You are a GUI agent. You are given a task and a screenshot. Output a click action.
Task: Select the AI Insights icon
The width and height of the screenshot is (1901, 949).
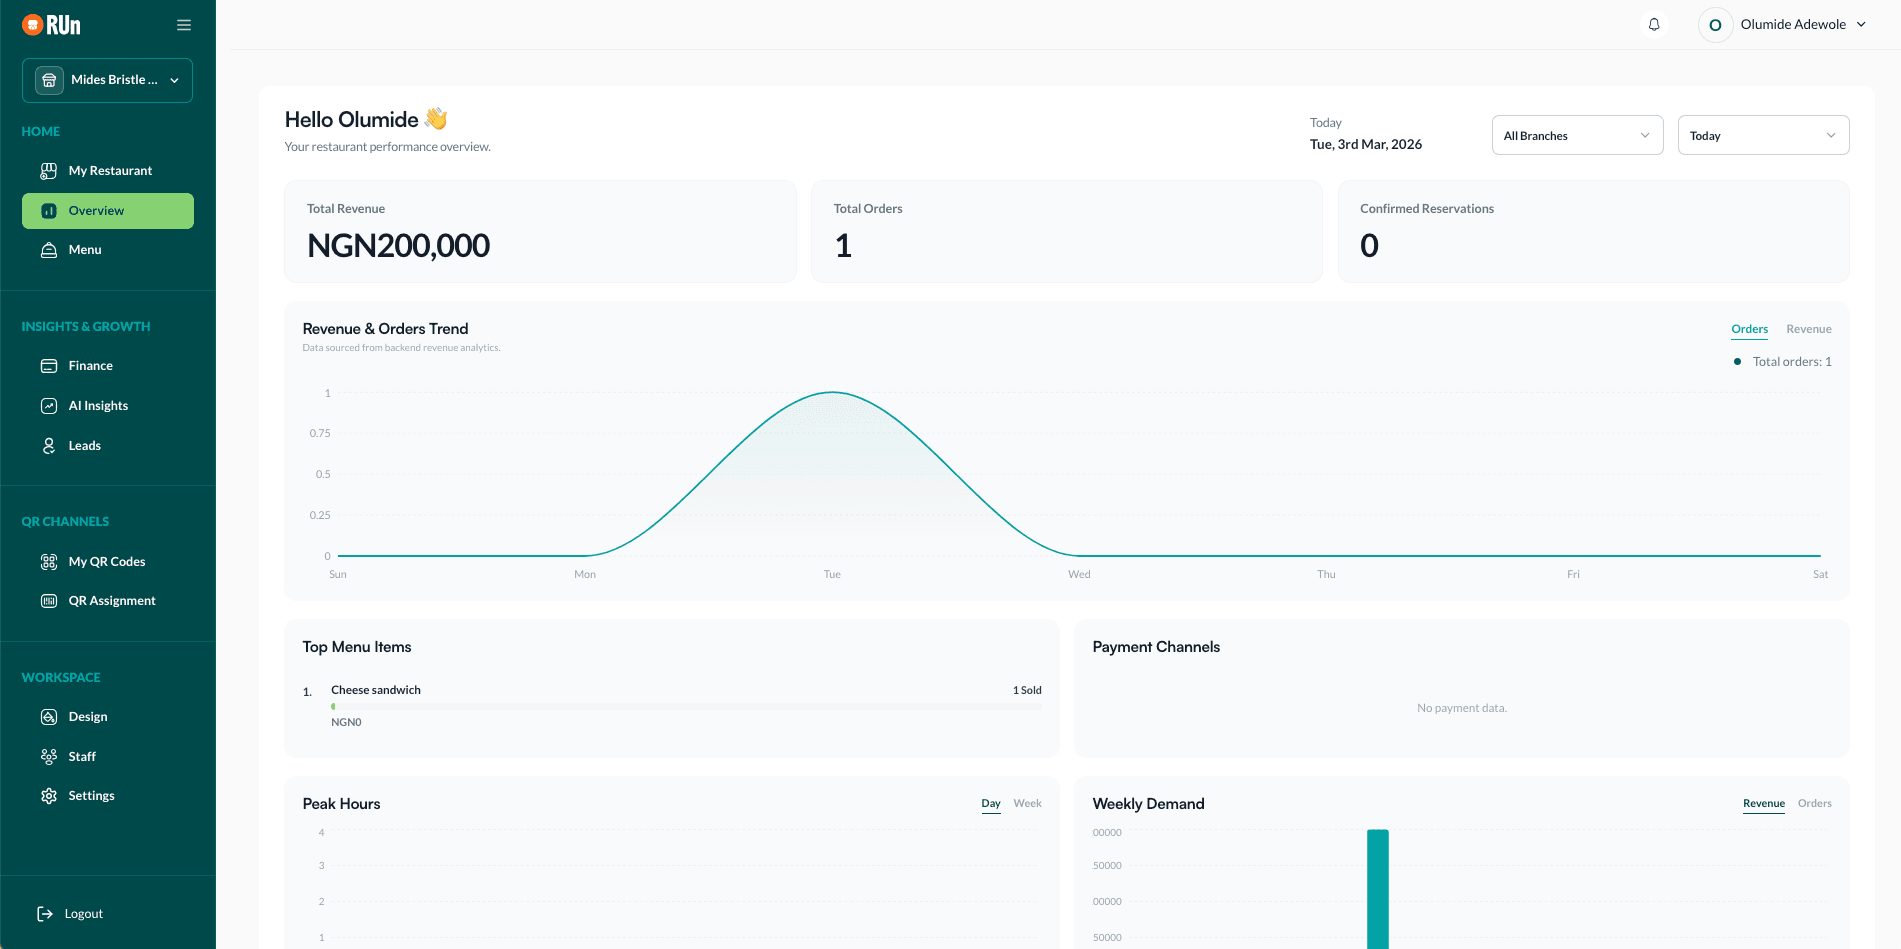pos(48,405)
